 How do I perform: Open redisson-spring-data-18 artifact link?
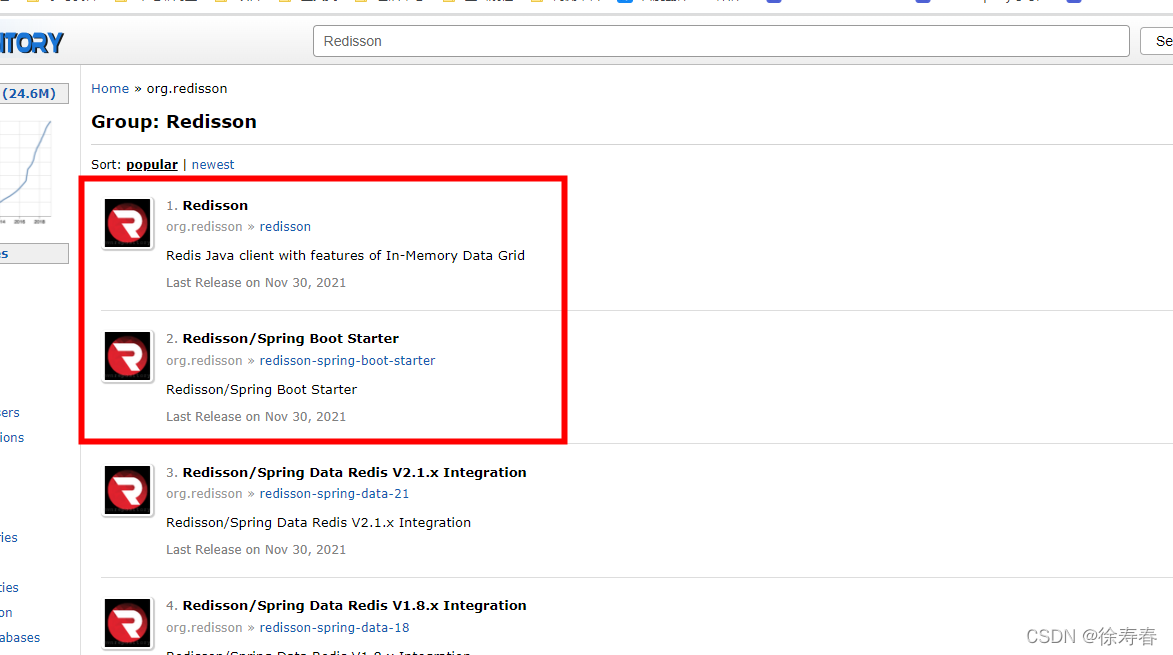pyautogui.click(x=334, y=627)
